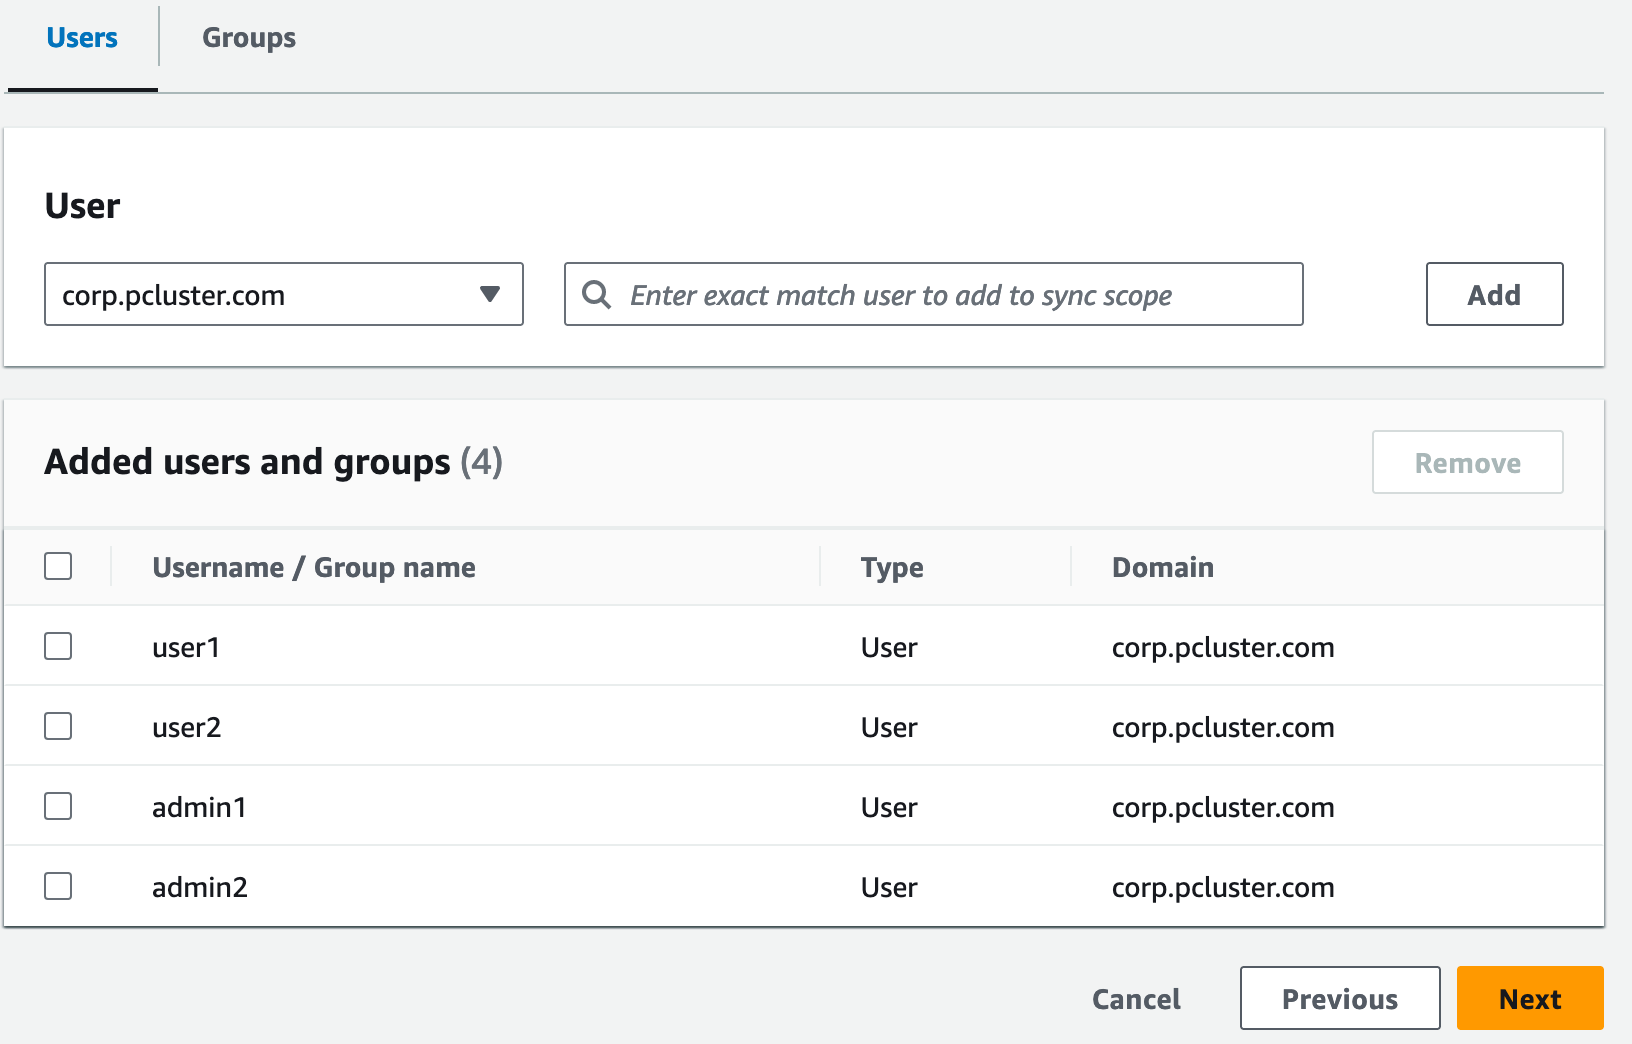Toggle the select-all checkbox in table header

58,566
